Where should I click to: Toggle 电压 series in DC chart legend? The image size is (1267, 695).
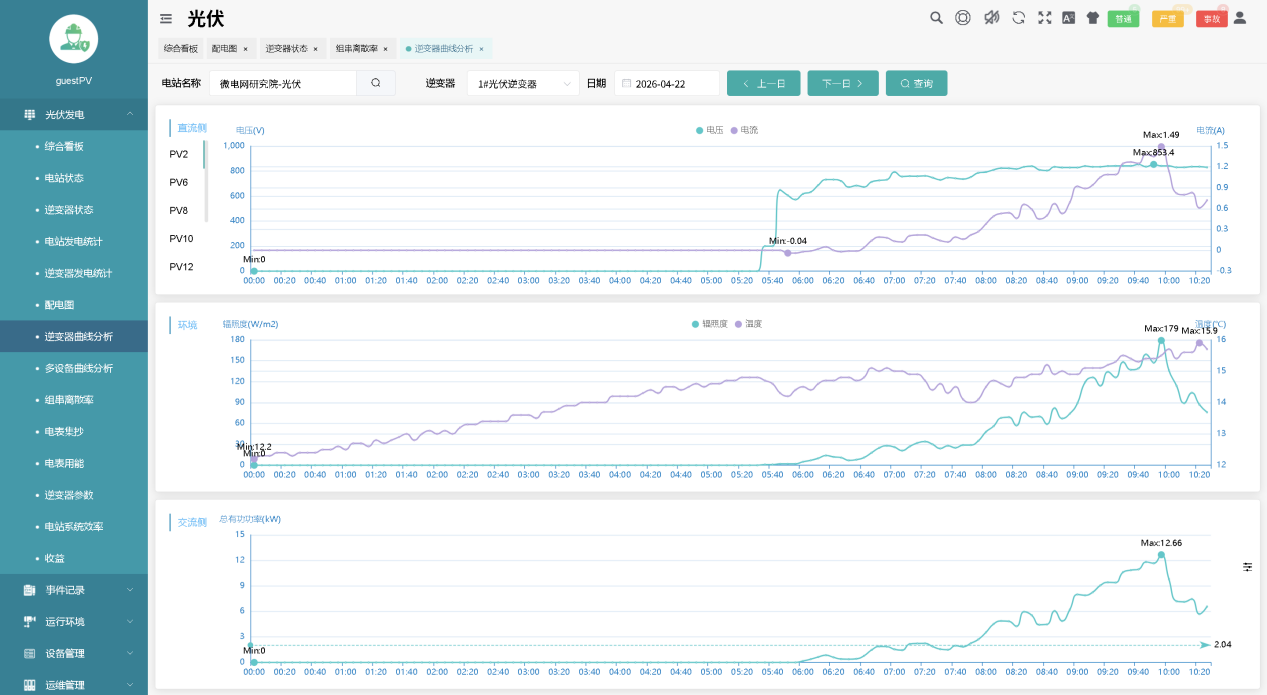[709, 130]
